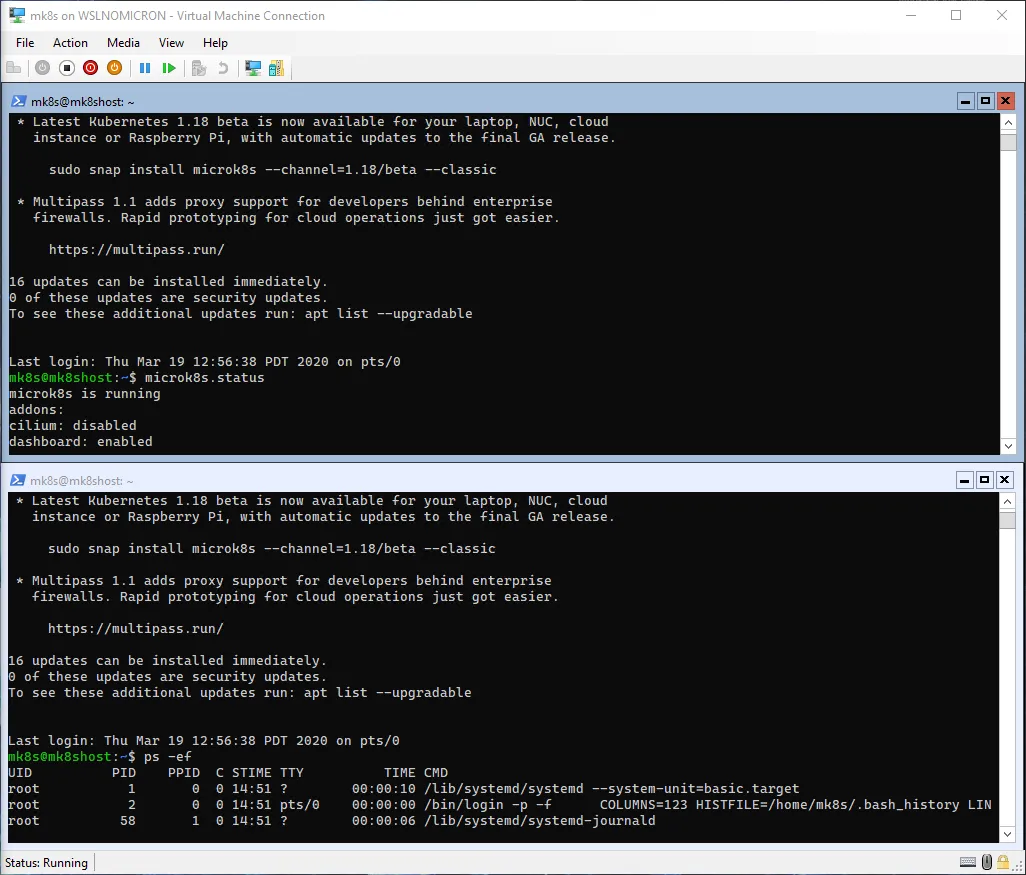This screenshot has width=1026, height=875.
Task: Click the keyboard icon in status bar
Action: click(968, 862)
